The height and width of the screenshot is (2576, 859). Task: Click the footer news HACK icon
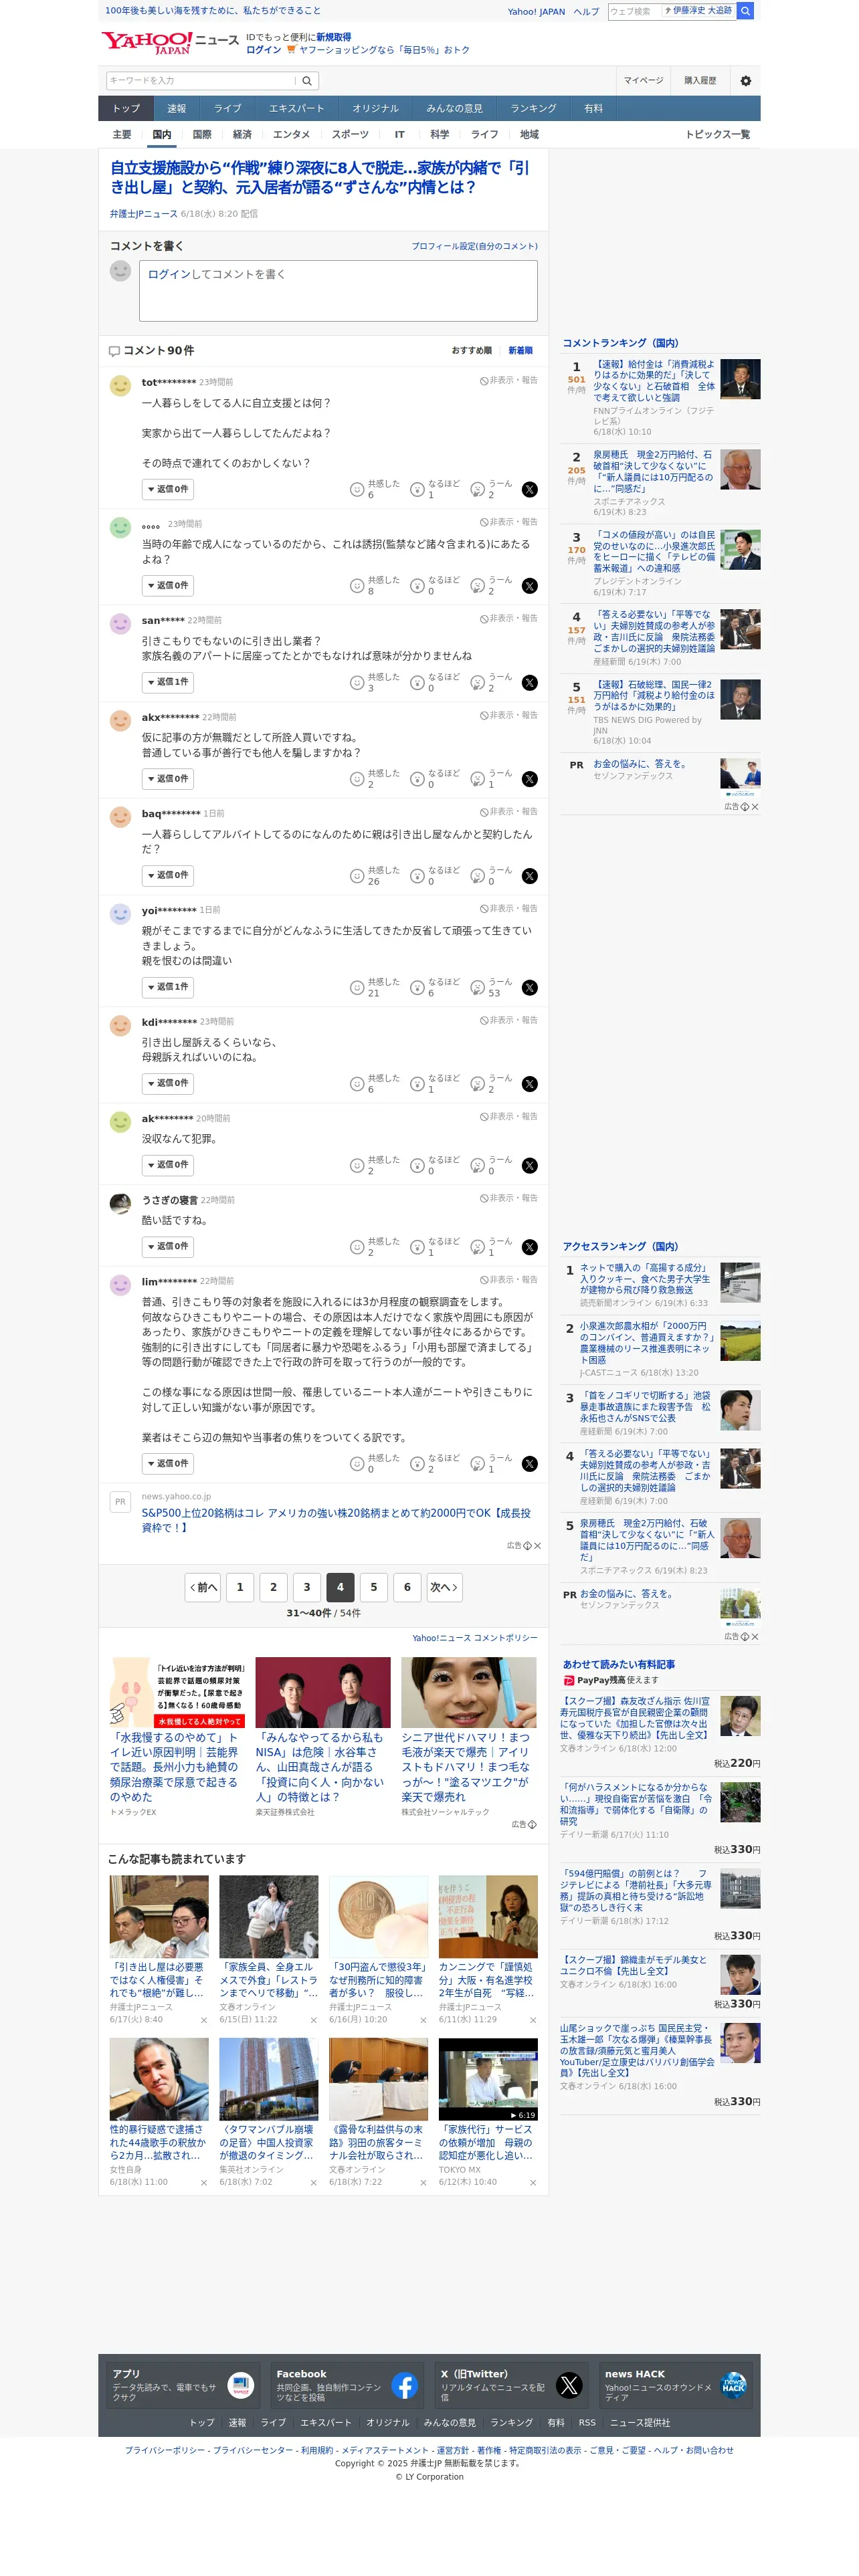pyautogui.click(x=733, y=2386)
